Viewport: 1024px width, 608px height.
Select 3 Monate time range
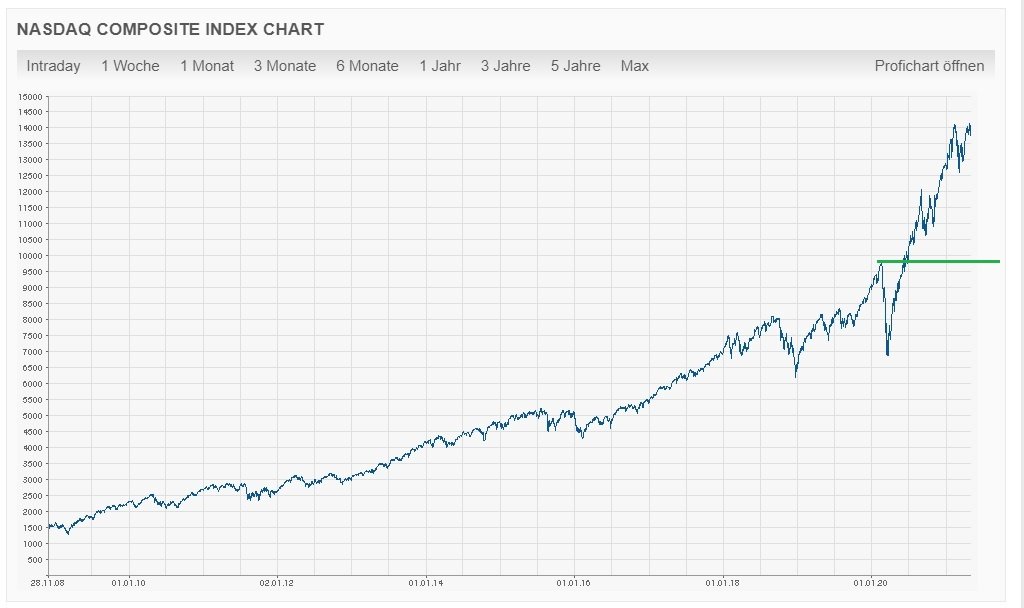(285, 66)
